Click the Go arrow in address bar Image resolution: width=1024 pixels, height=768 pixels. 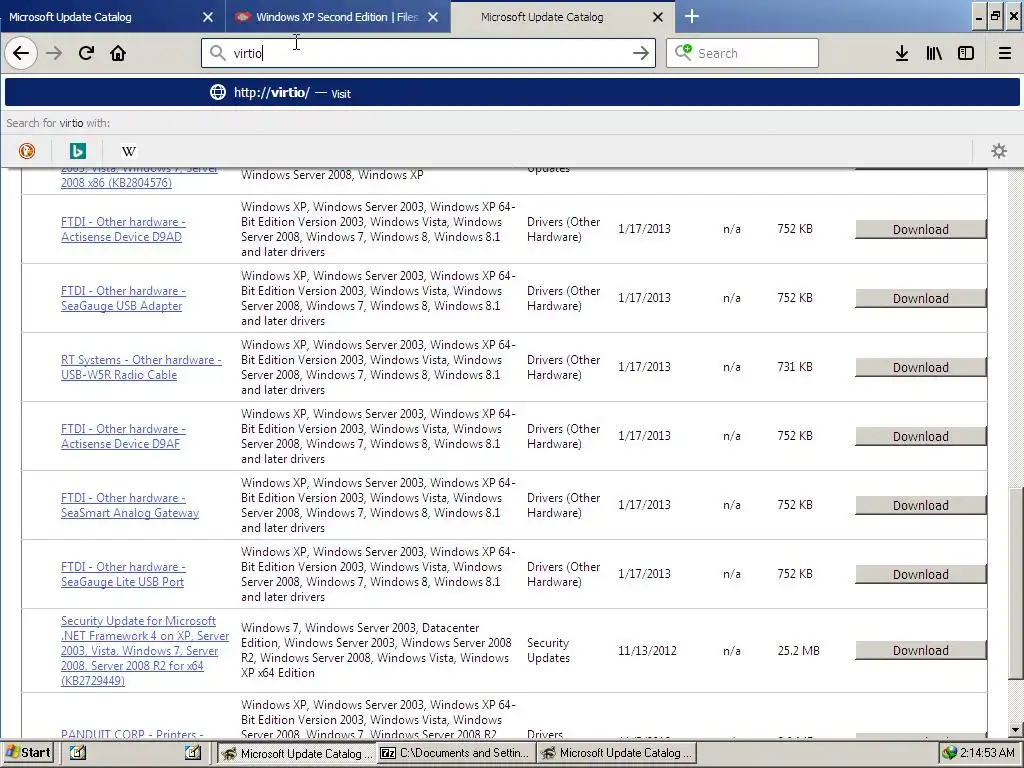(641, 53)
